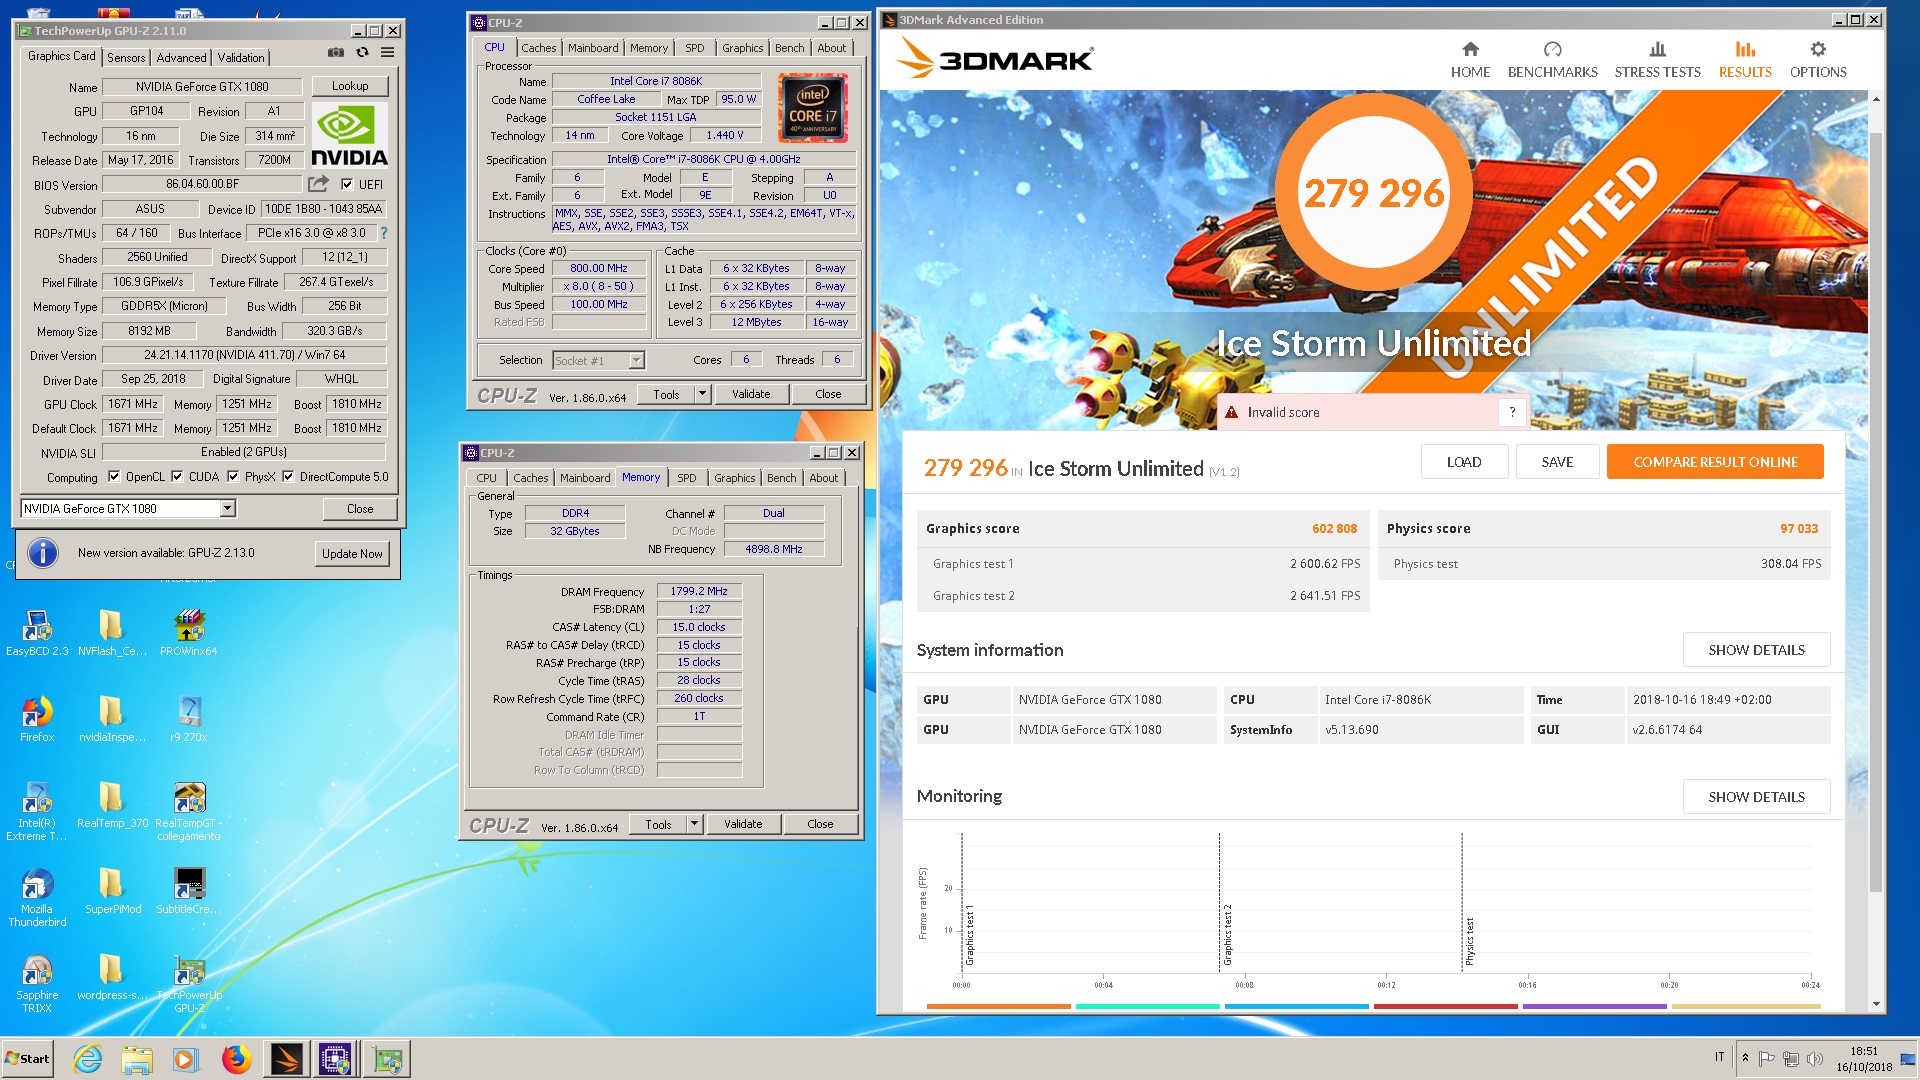Select the RESULTS tab in 3DMark
Screen dimensions: 1920x1080
click(x=1745, y=59)
